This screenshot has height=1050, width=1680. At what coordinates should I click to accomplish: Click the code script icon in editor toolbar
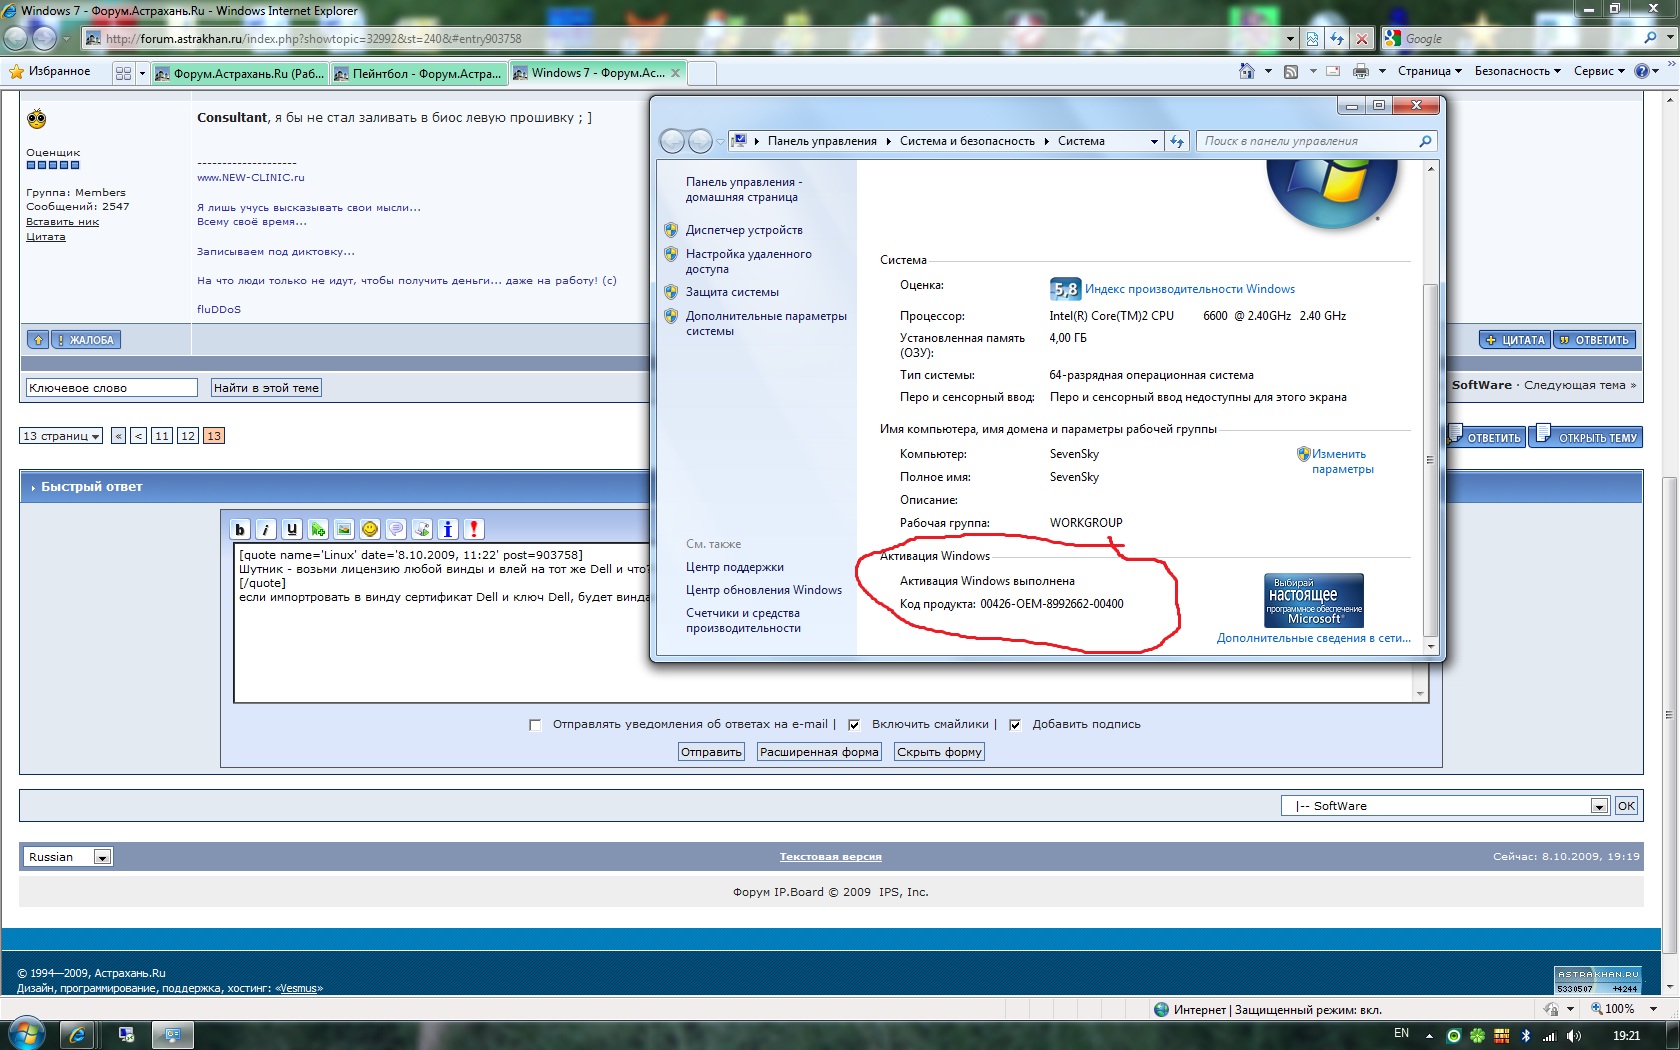pyautogui.click(x=422, y=529)
